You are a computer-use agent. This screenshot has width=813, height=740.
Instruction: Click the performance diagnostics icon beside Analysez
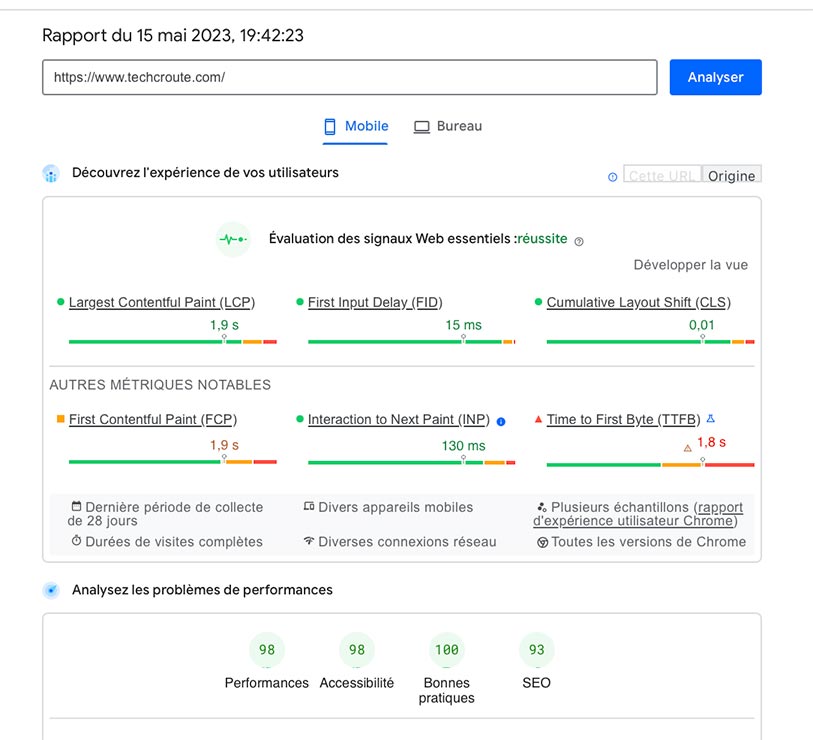(51, 590)
